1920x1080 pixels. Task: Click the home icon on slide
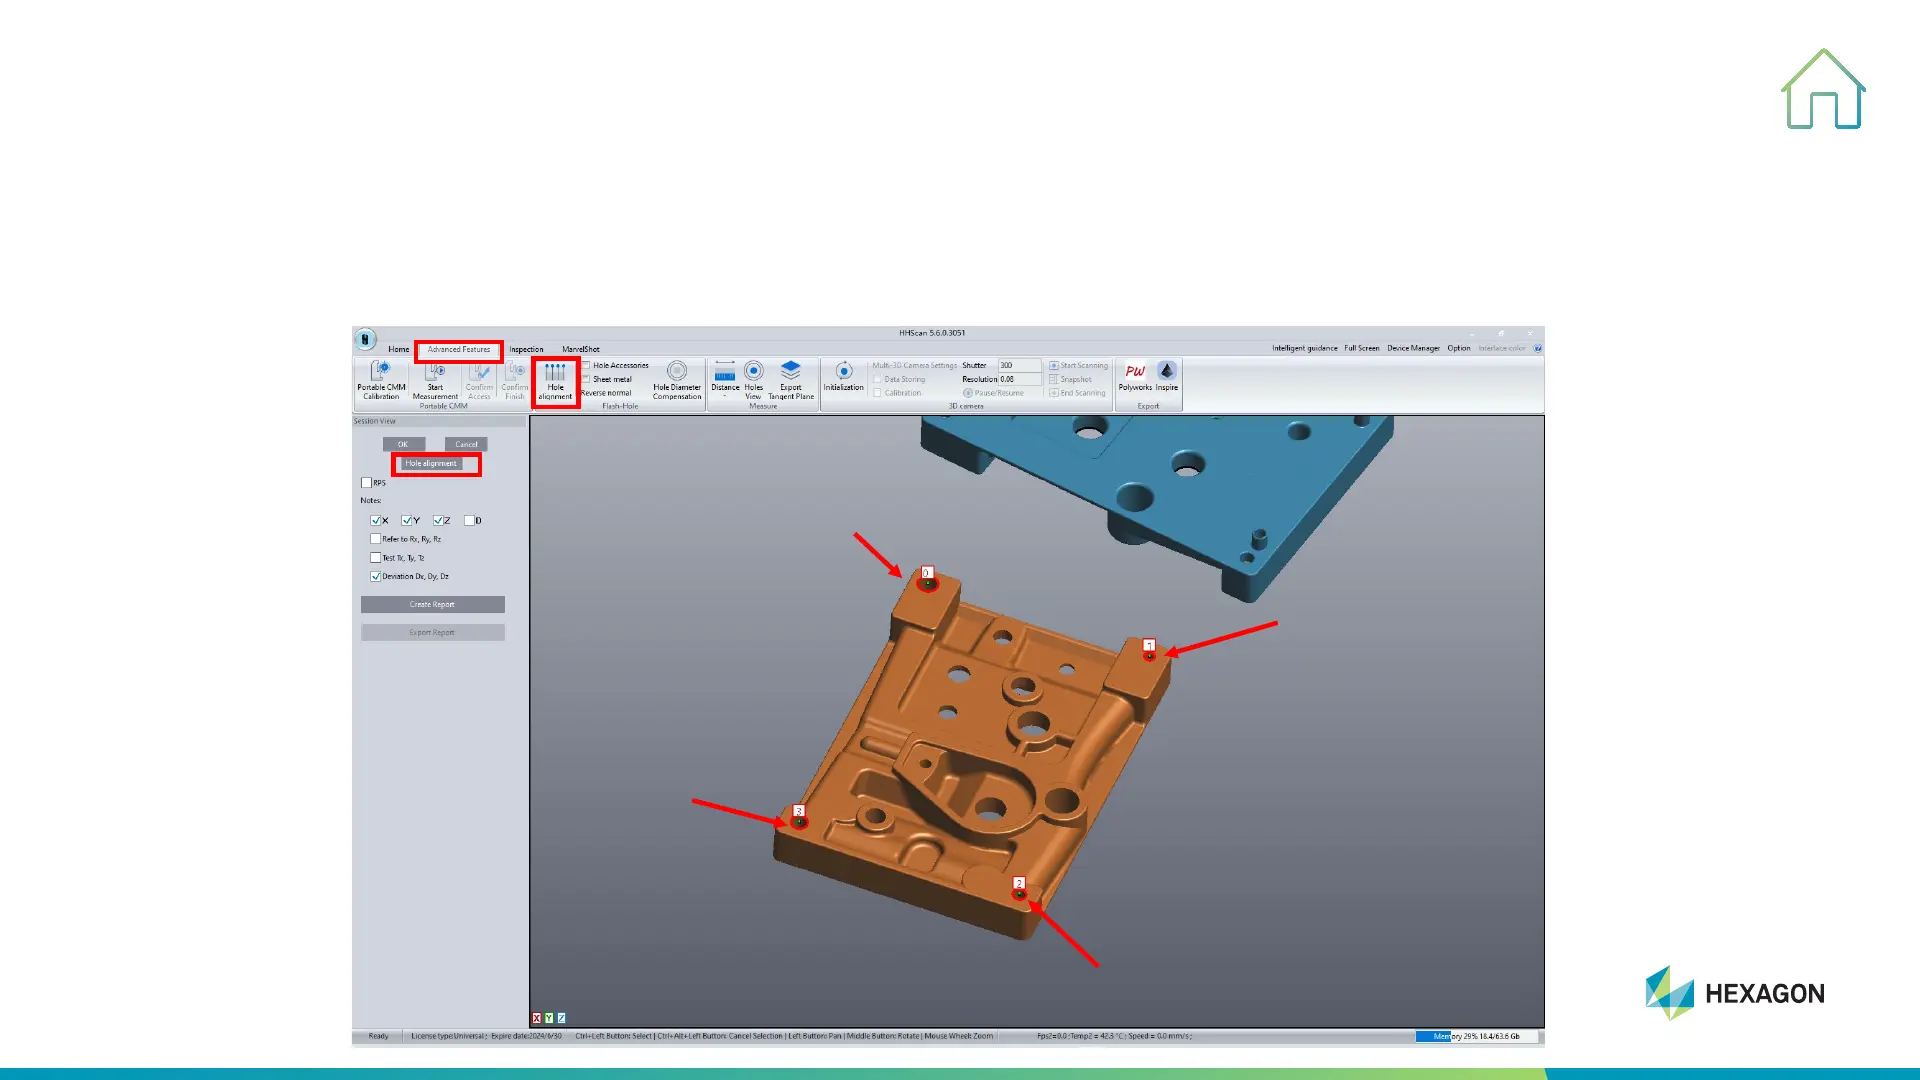coord(1823,90)
